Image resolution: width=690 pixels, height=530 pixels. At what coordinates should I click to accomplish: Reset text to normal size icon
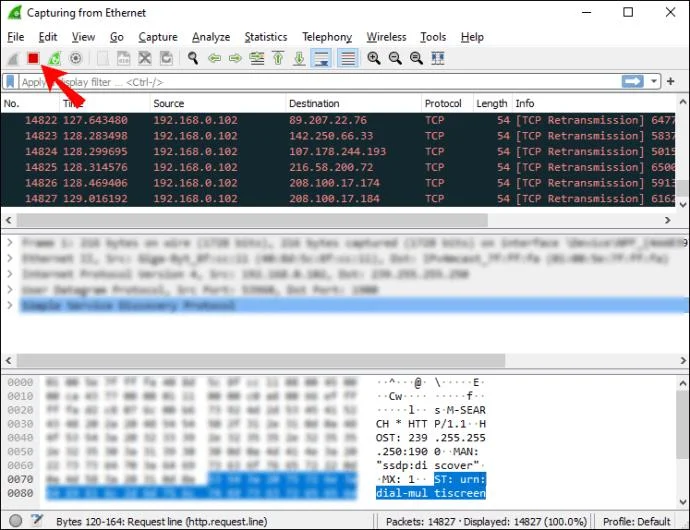pos(416,58)
